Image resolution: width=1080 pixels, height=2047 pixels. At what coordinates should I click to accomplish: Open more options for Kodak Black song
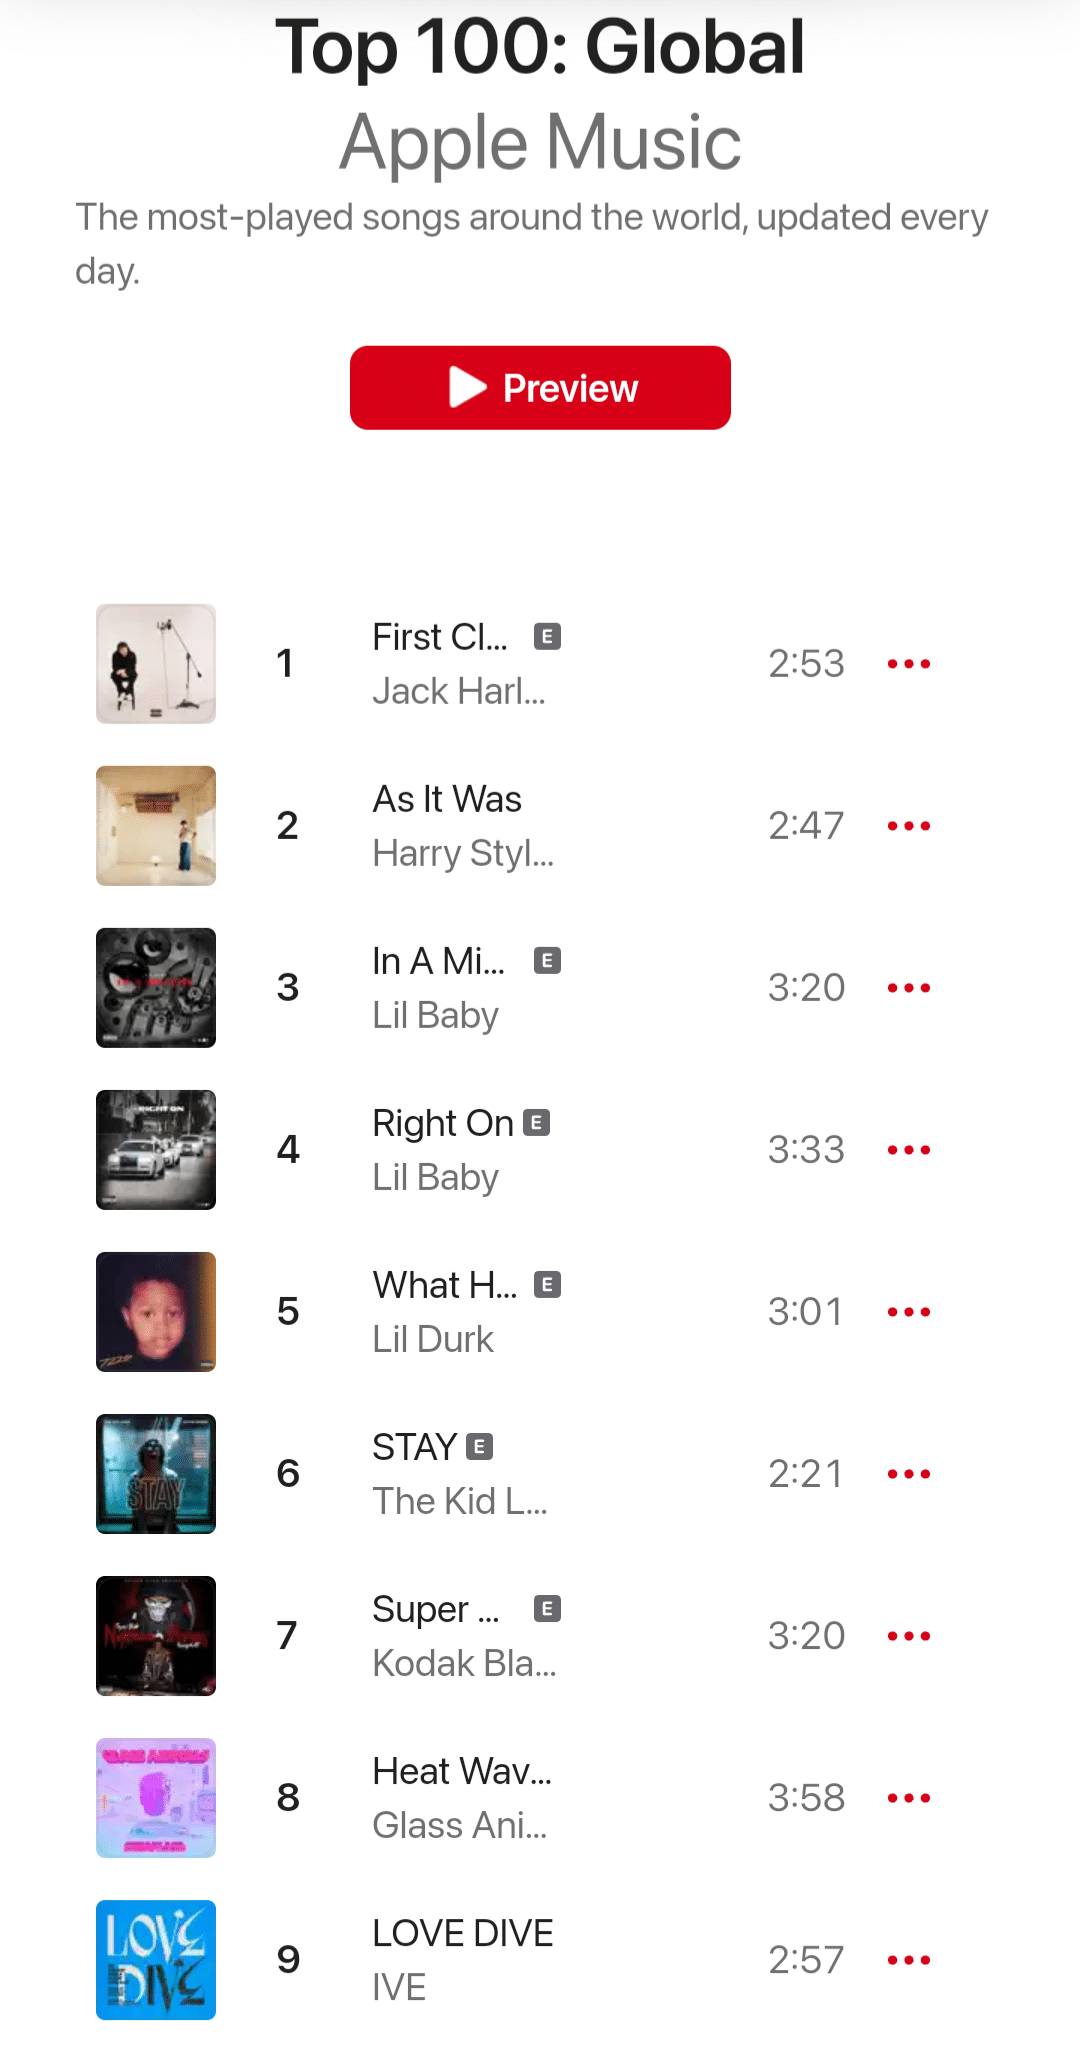[909, 1636]
